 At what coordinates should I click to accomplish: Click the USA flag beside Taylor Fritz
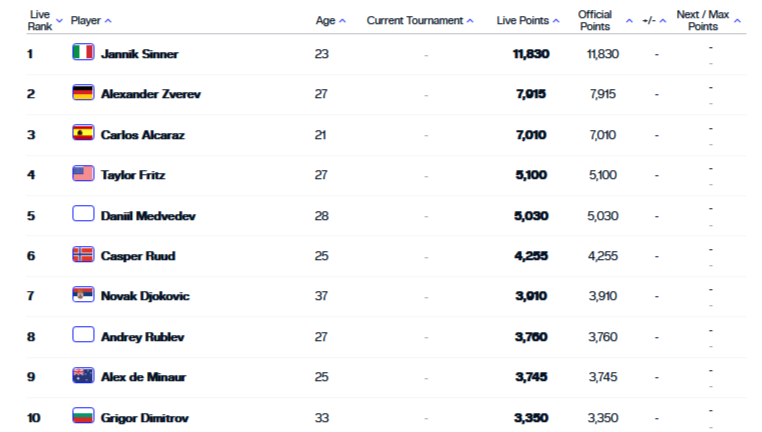(83, 174)
